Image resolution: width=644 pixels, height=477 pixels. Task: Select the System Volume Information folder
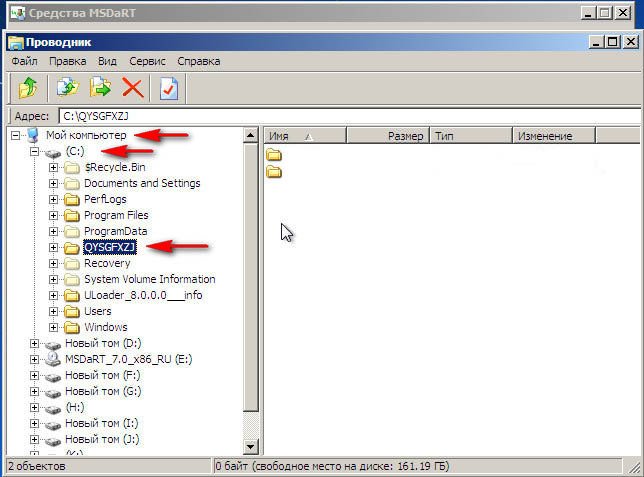150,280
